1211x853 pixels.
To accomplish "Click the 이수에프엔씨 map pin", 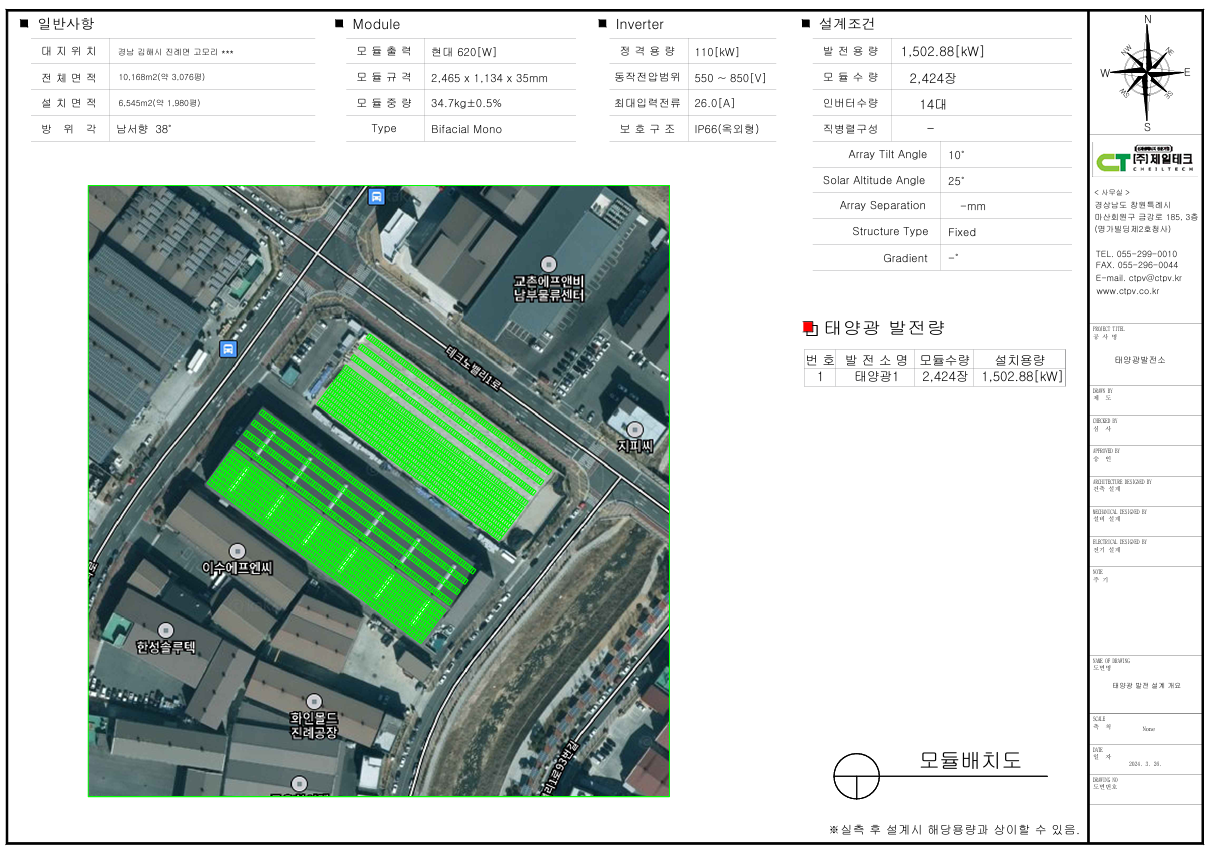I will coord(238,551).
